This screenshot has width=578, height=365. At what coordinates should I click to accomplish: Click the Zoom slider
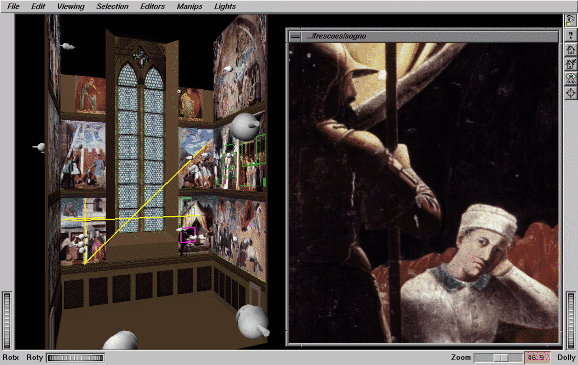[498, 357]
